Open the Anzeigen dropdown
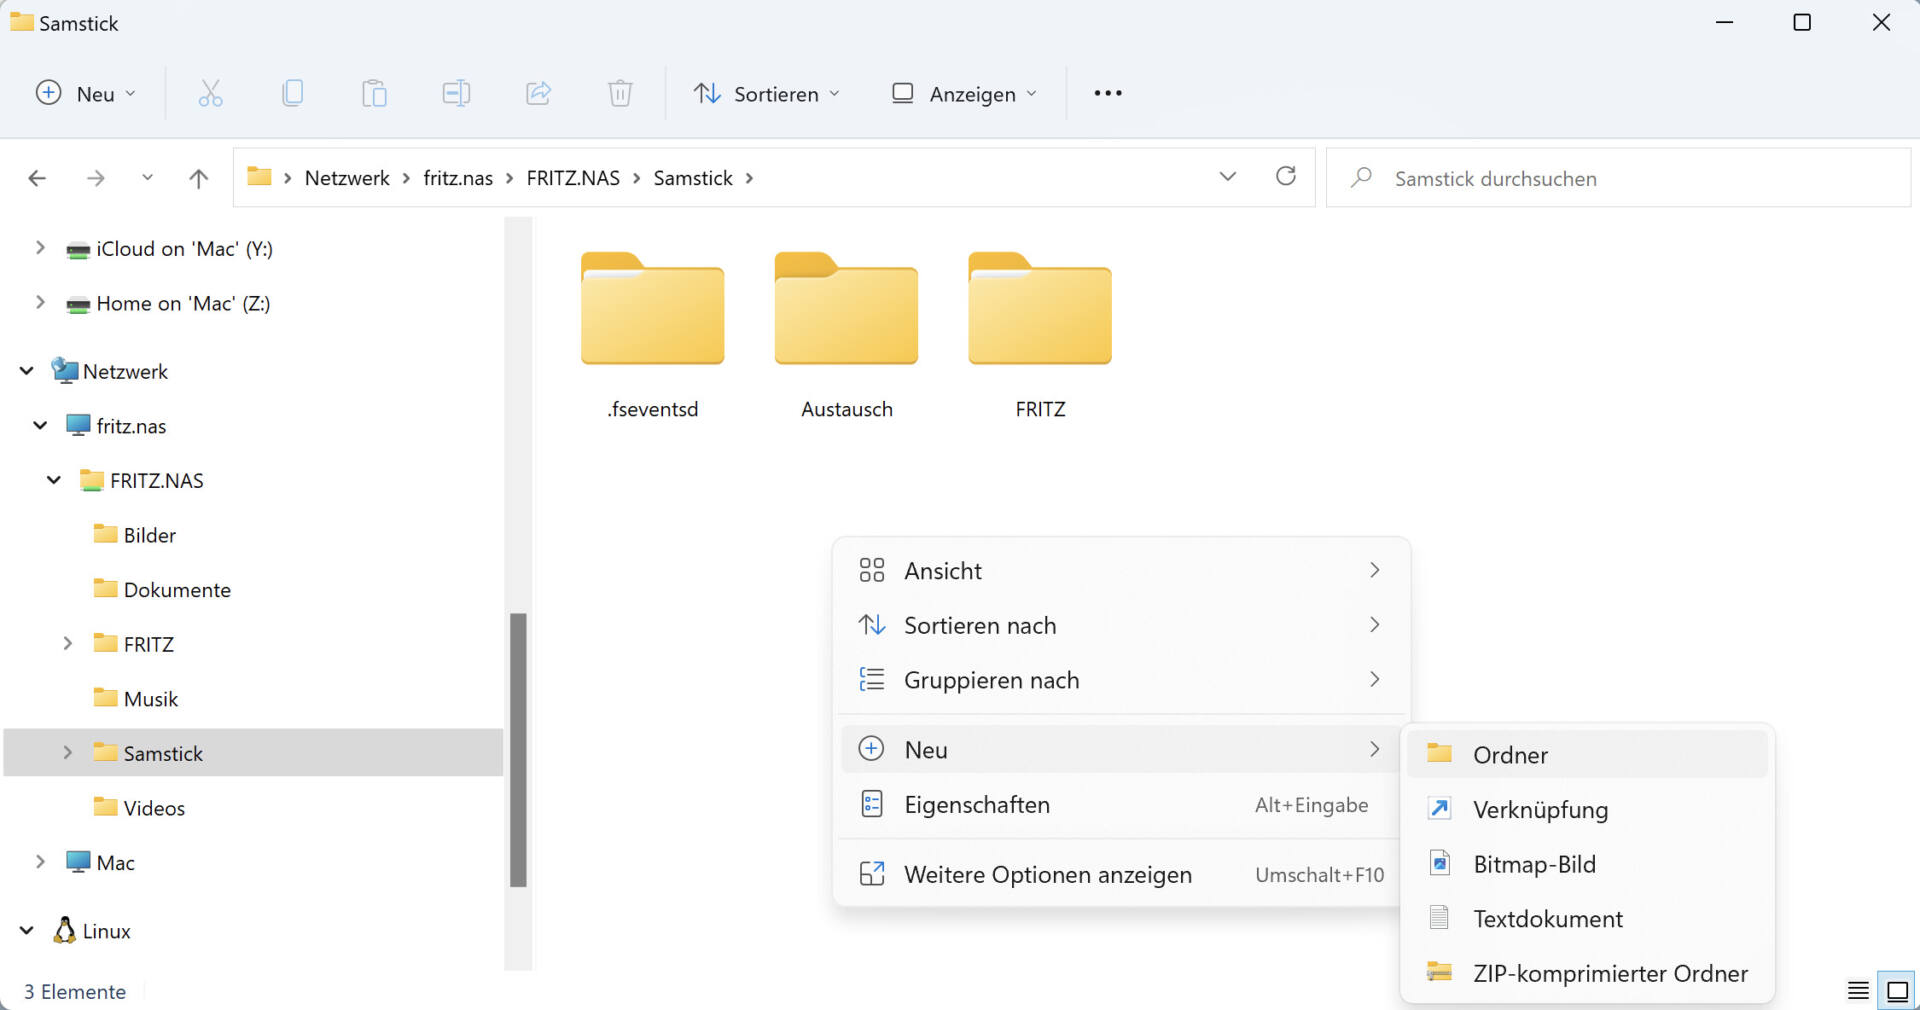This screenshot has height=1010, width=1920. tap(964, 94)
